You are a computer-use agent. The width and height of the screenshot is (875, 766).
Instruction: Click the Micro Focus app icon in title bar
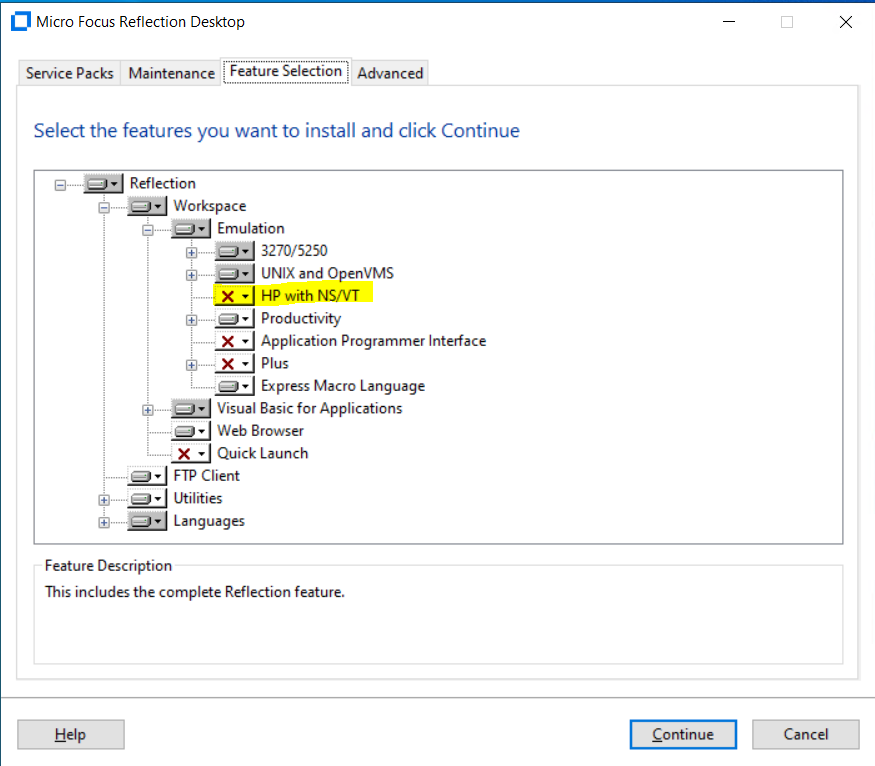coord(20,22)
